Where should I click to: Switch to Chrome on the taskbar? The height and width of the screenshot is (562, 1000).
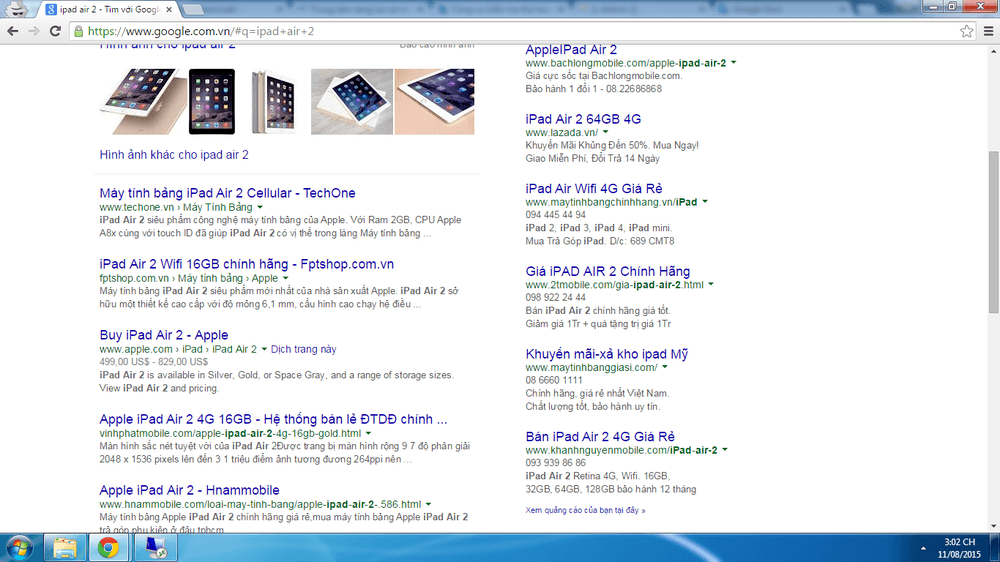108,548
